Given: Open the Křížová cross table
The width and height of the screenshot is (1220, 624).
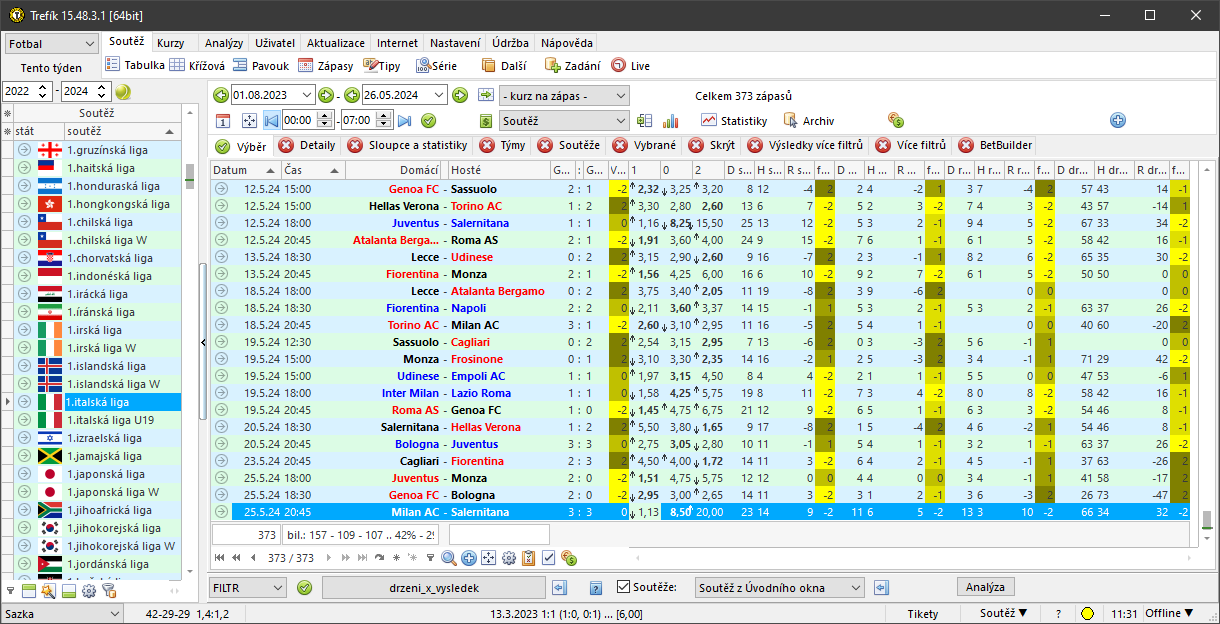Looking at the screenshot, I should (x=197, y=66).
